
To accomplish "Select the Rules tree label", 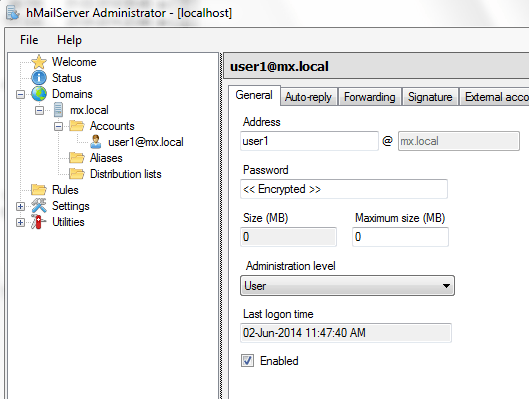I will pos(65,190).
